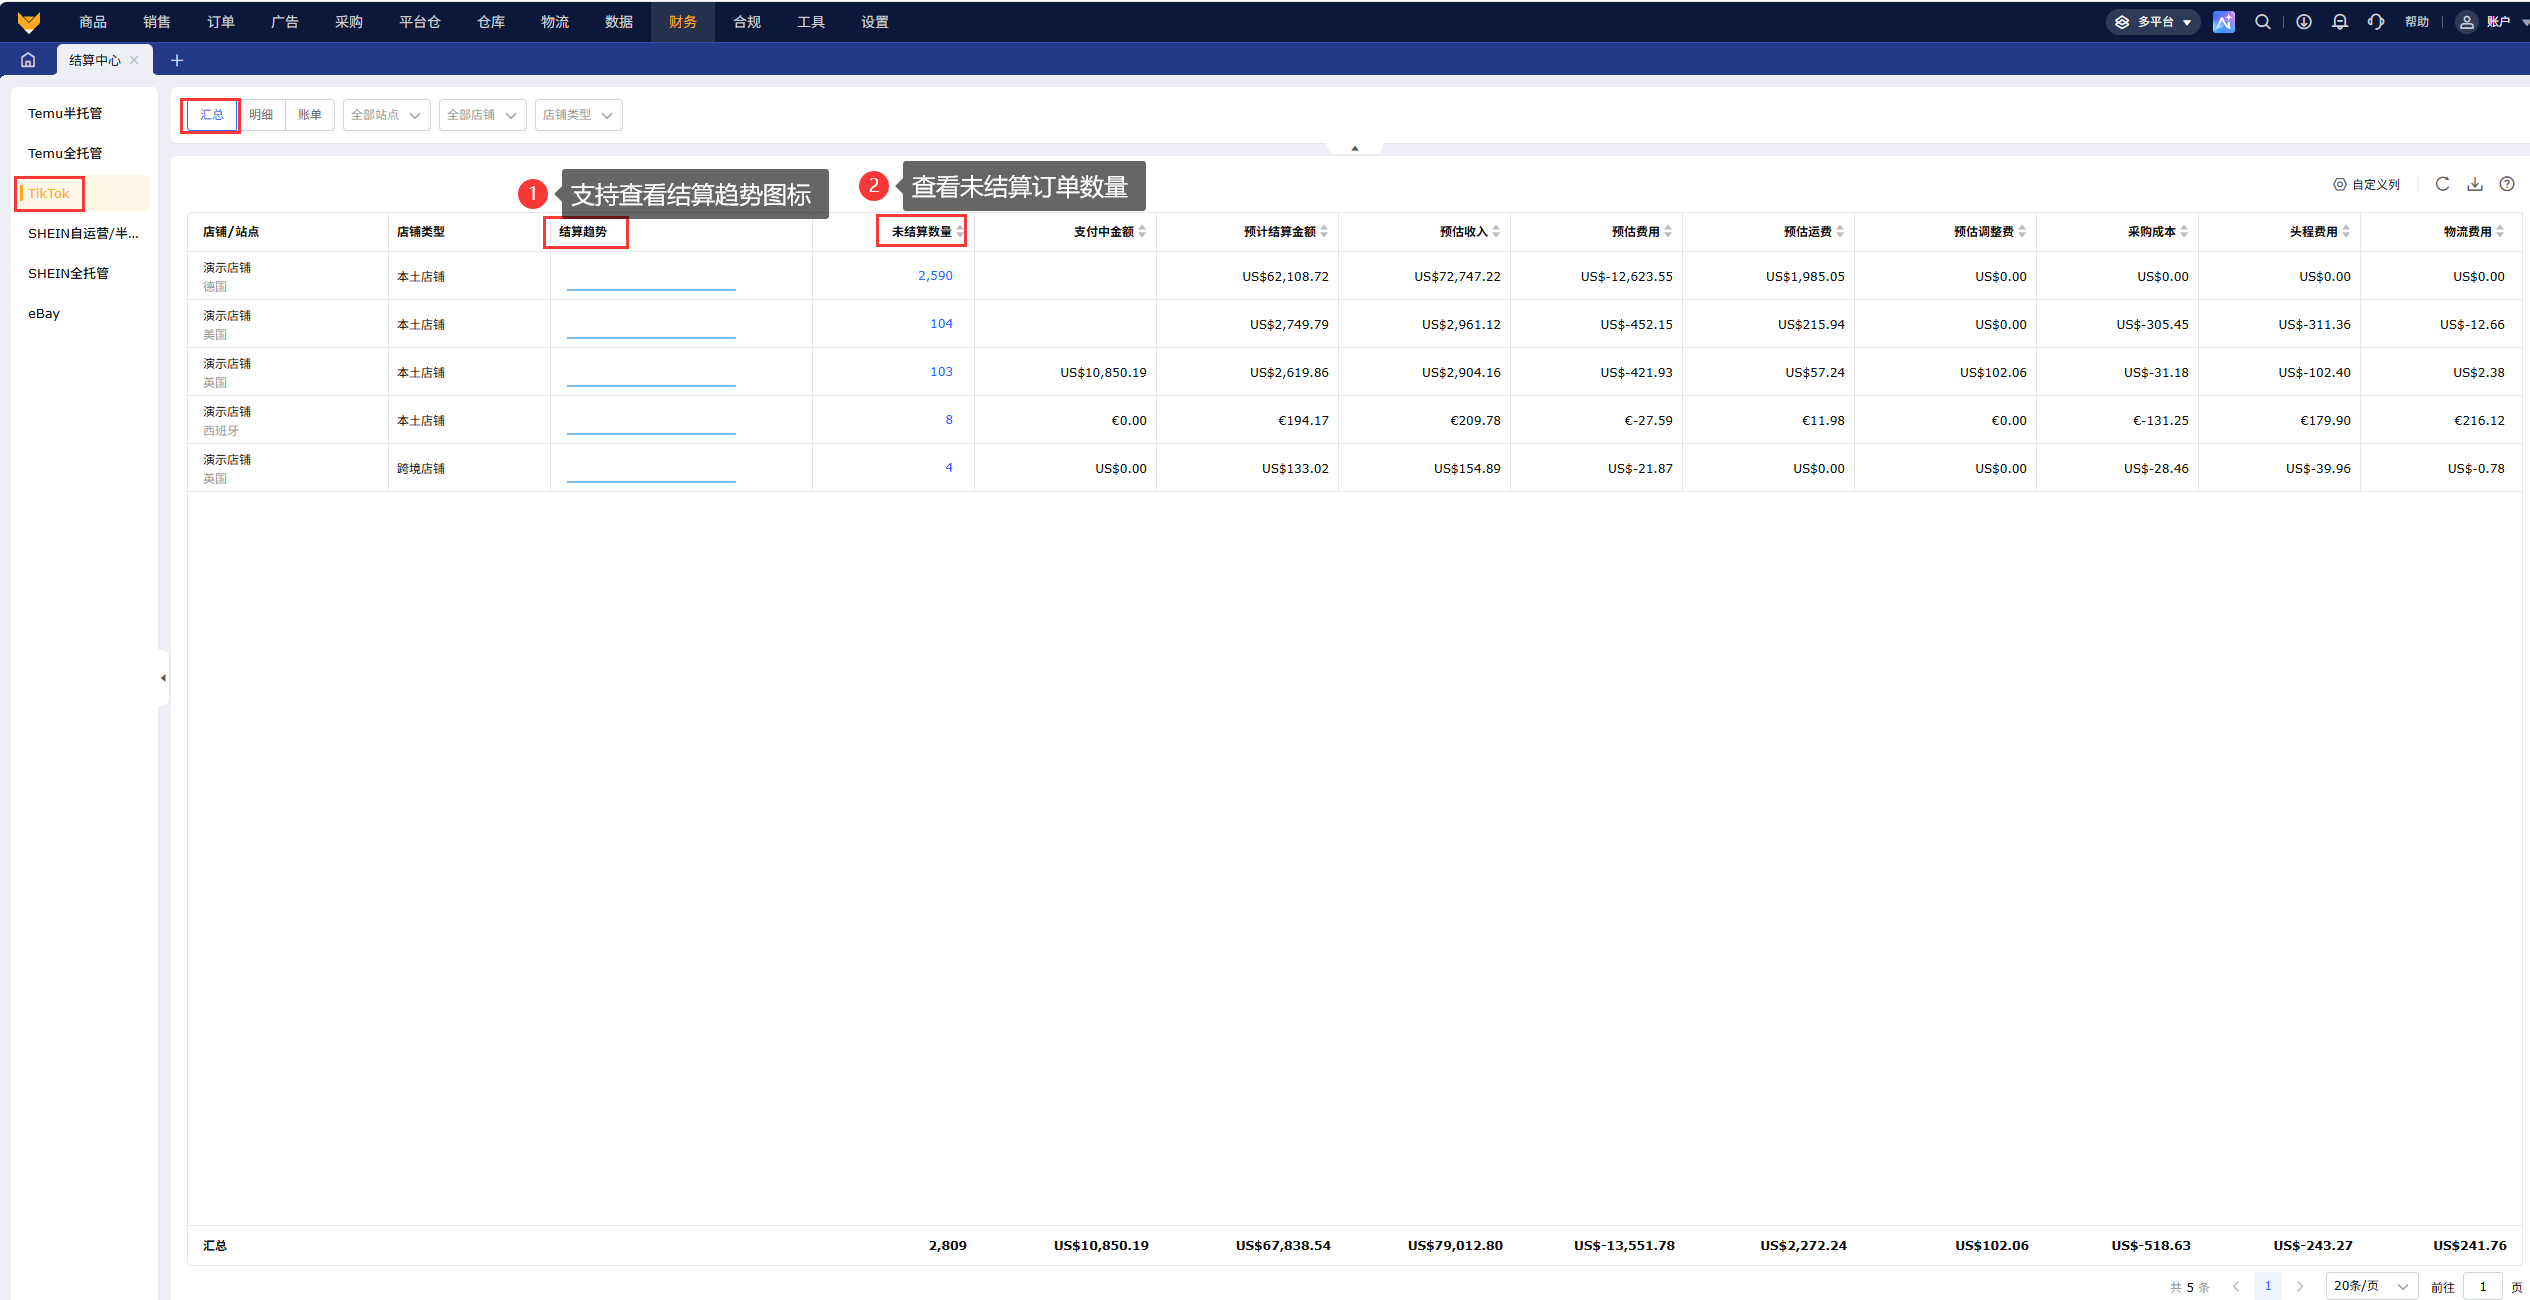2530x1300 pixels.
Task: Switch to 明细 view
Action: 261,115
